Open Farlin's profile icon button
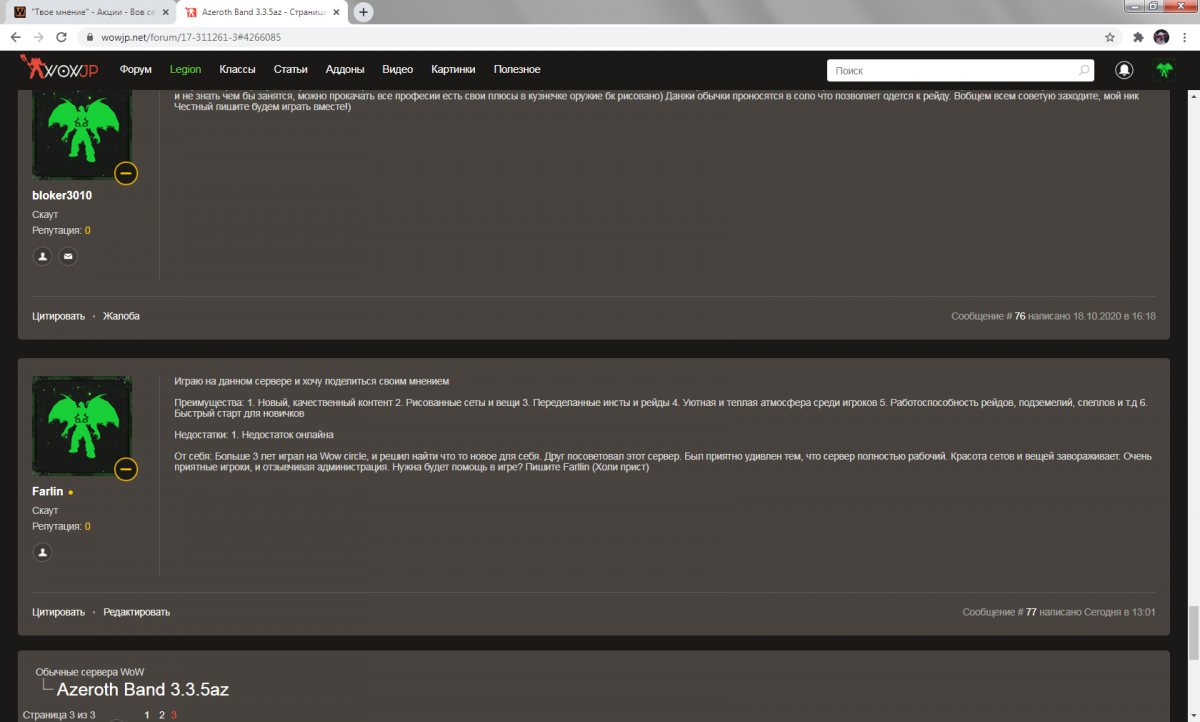This screenshot has height=722, width=1200. point(42,552)
